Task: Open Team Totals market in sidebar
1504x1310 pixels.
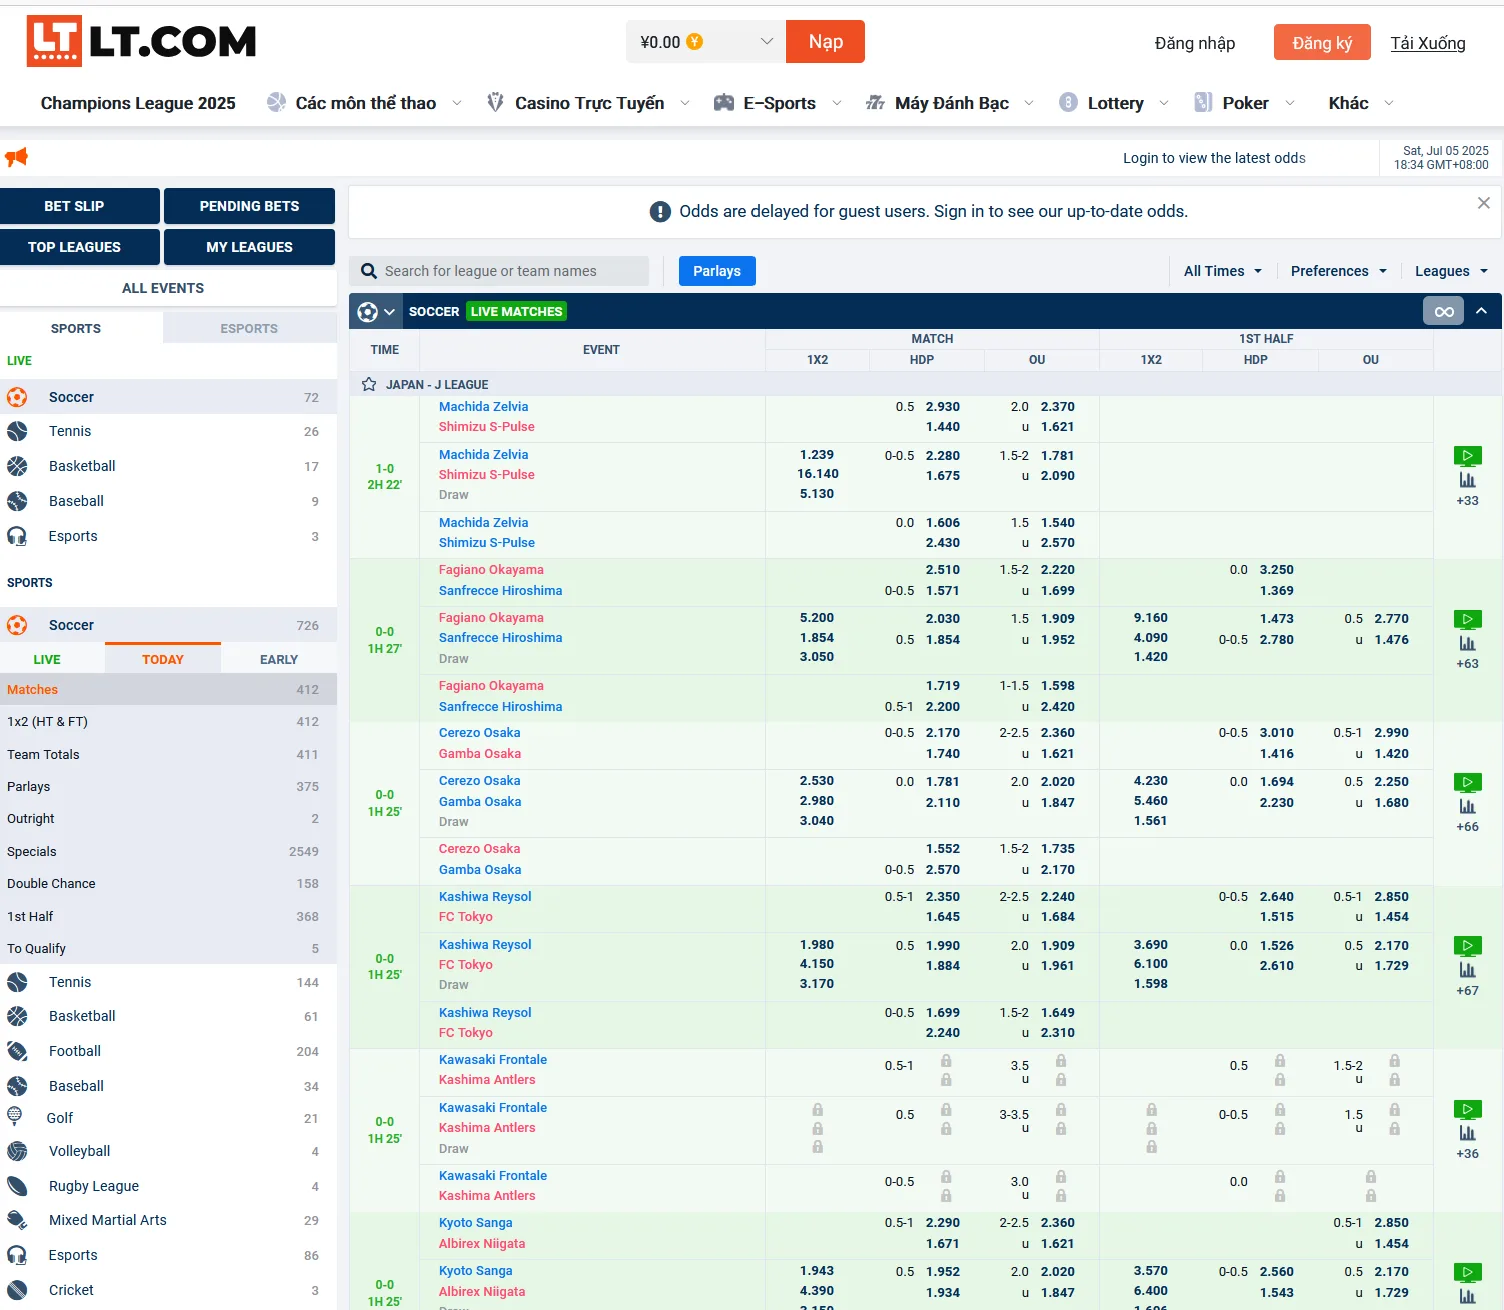Action: tap(168, 755)
